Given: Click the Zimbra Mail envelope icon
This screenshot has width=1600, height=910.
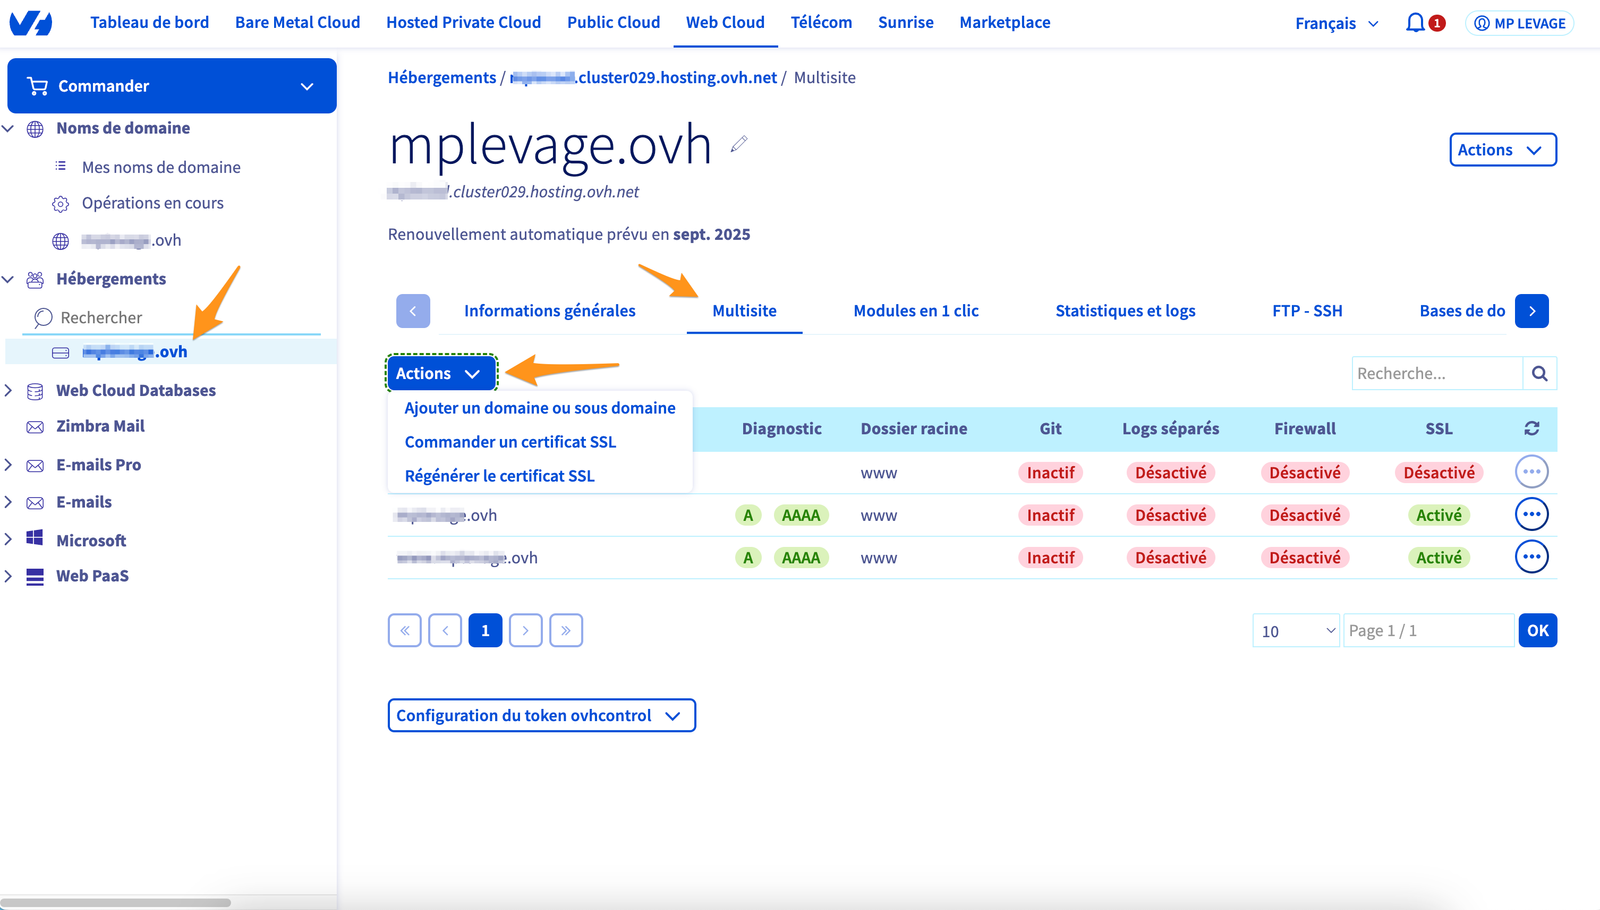Looking at the screenshot, I should pos(35,427).
